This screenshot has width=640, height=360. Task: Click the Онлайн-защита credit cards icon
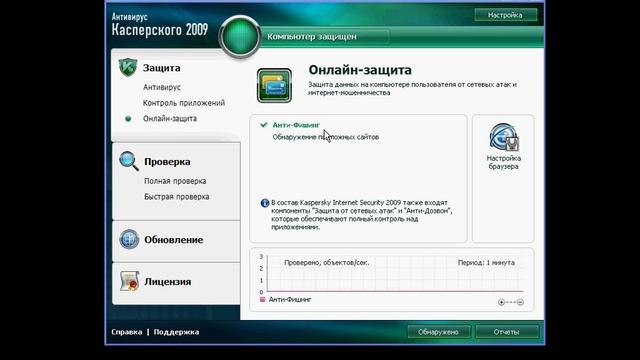274,85
